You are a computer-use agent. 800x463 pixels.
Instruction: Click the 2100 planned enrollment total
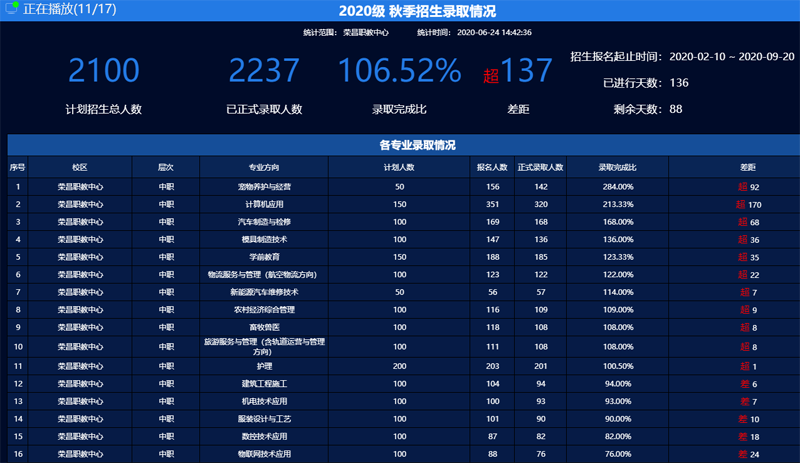(104, 71)
